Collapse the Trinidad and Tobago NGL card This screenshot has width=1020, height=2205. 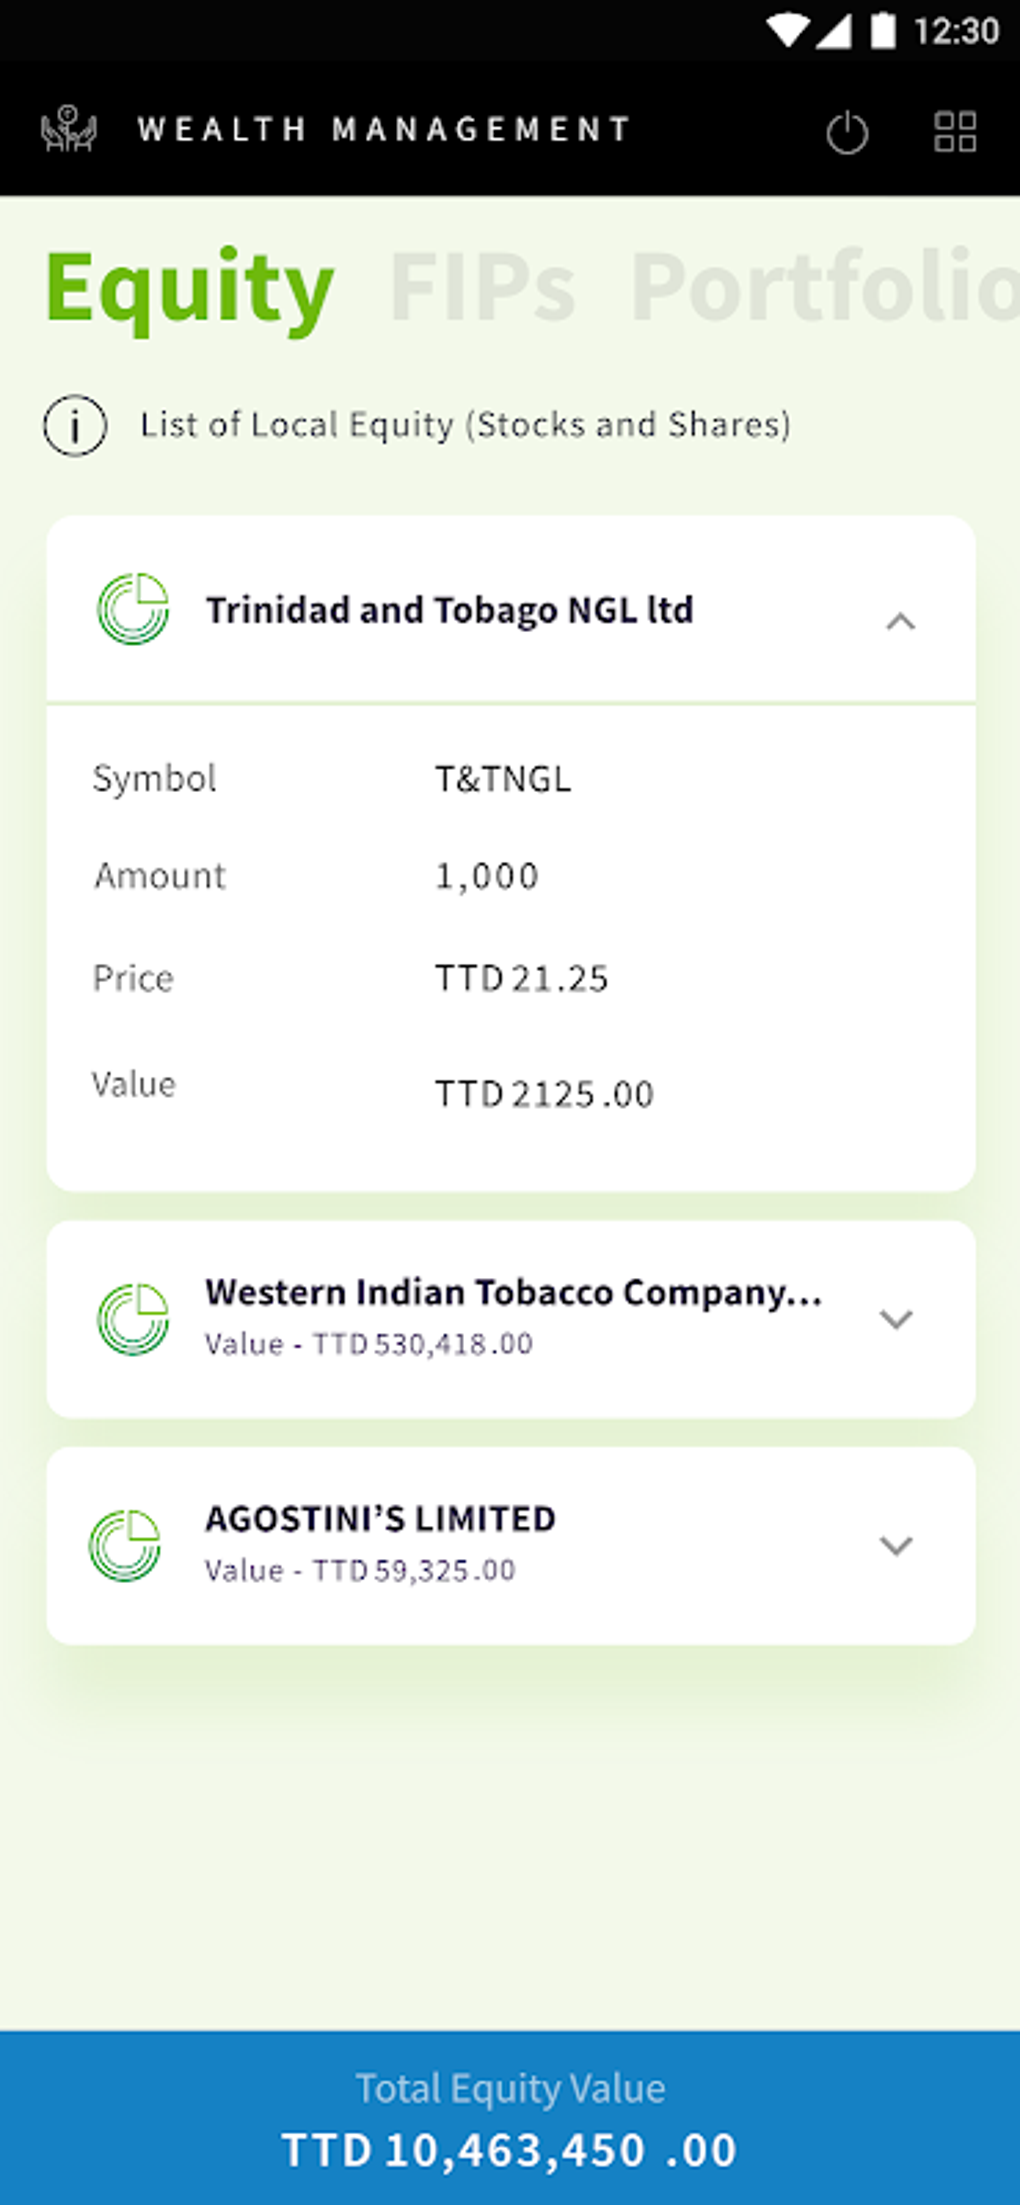tap(900, 622)
